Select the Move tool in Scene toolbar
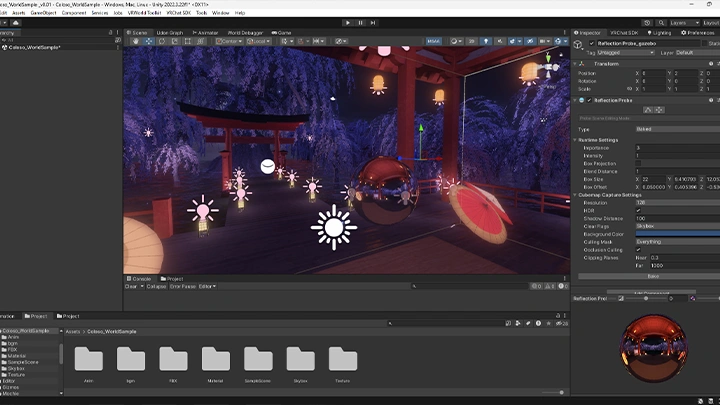 (x=149, y=41)
